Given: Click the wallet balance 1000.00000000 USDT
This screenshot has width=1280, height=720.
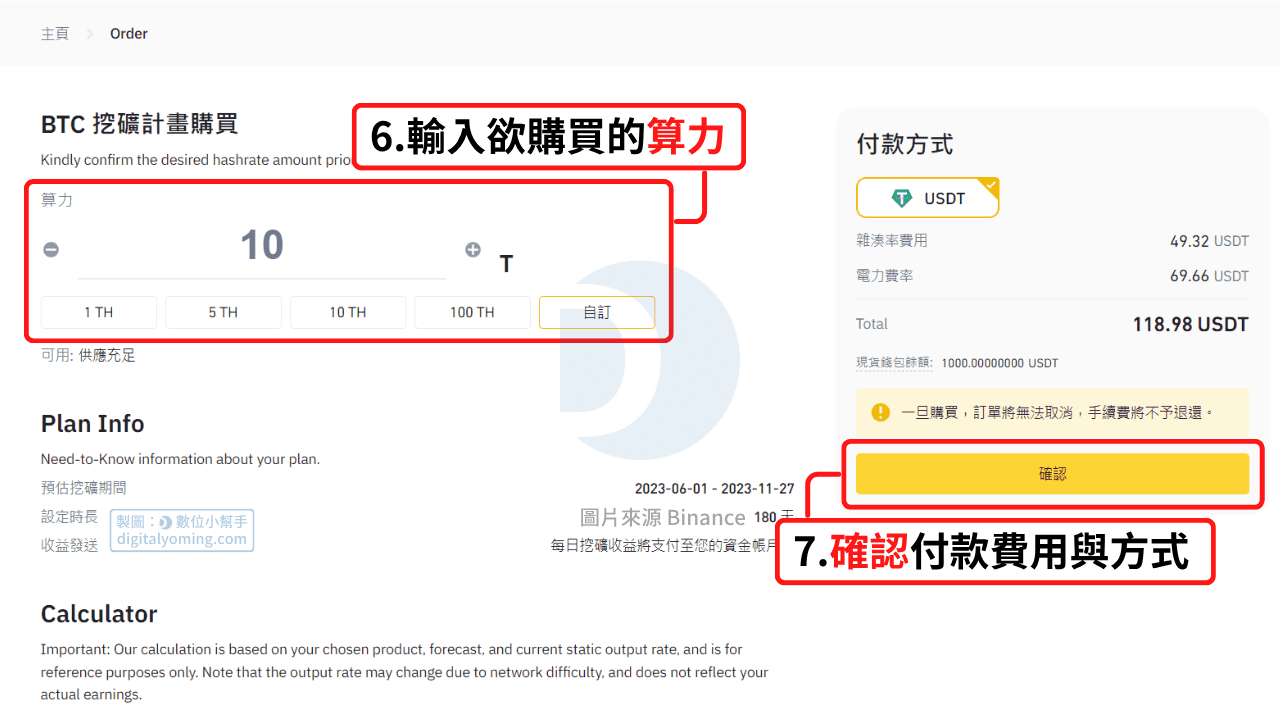Looking at the screenshot, I should click(1000, 363).
